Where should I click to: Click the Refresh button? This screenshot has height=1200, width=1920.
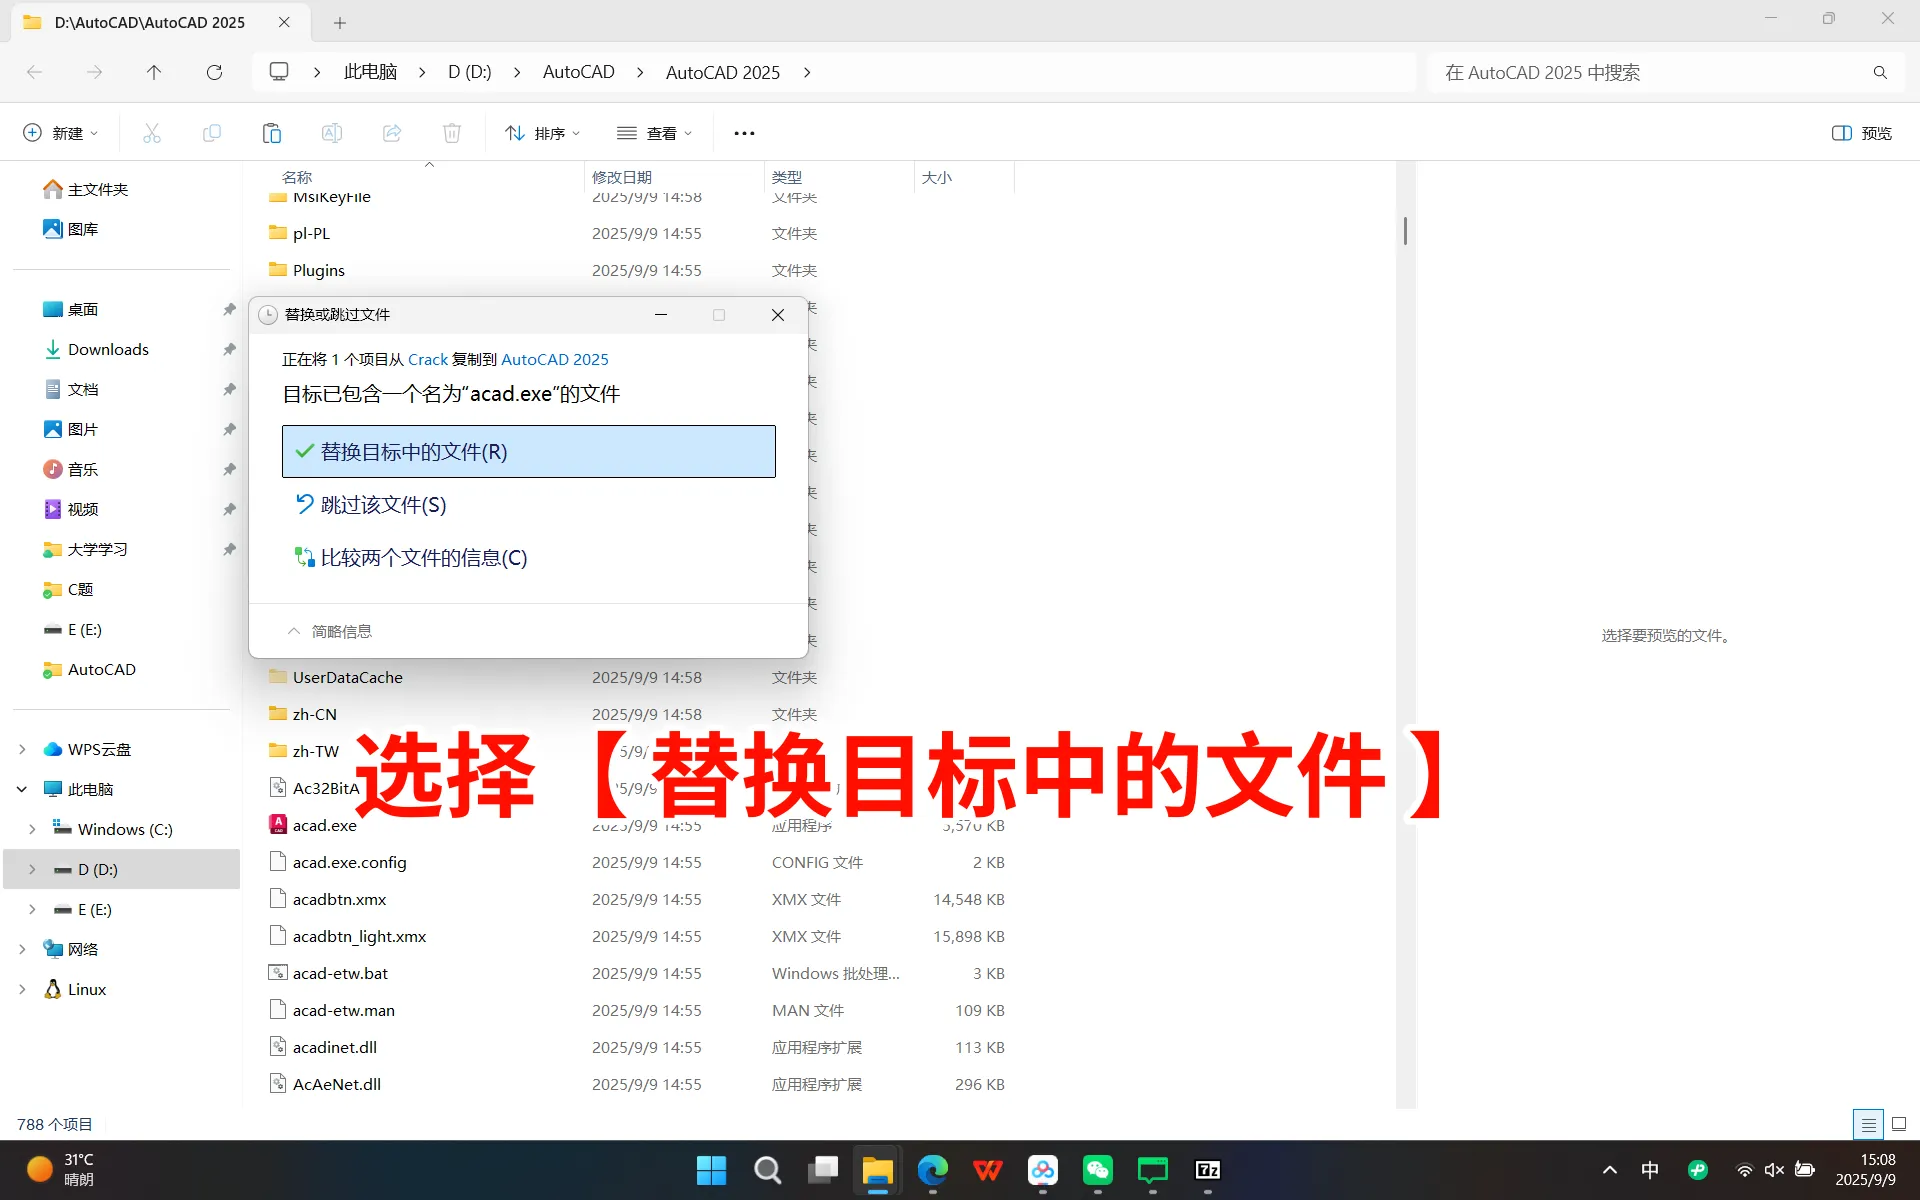point(214,72)
